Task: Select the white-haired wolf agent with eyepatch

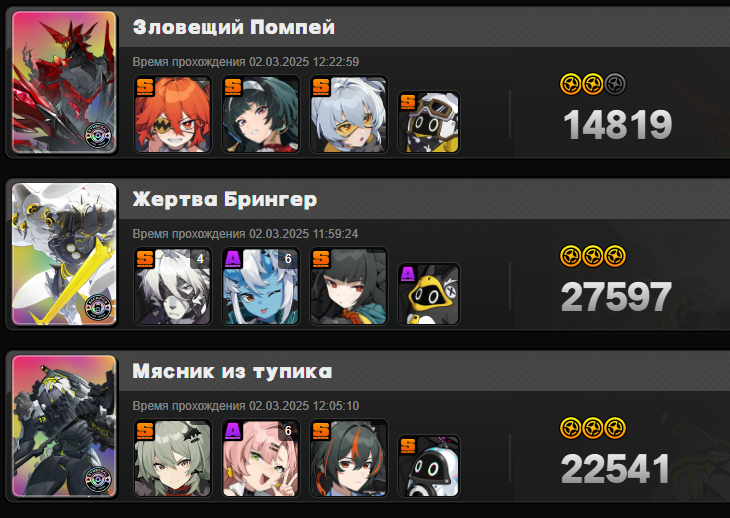Action: pos(173,286)
